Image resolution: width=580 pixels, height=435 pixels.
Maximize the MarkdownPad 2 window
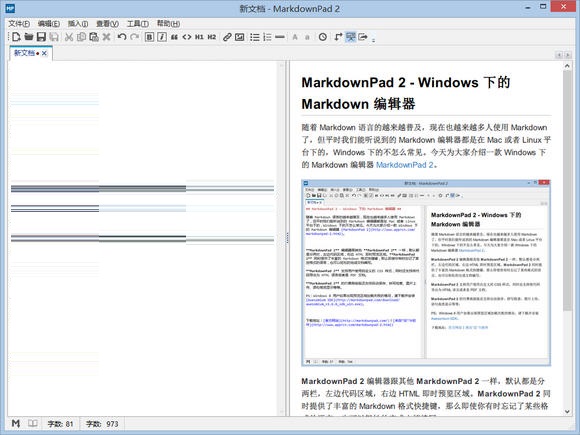pos(543,7)
